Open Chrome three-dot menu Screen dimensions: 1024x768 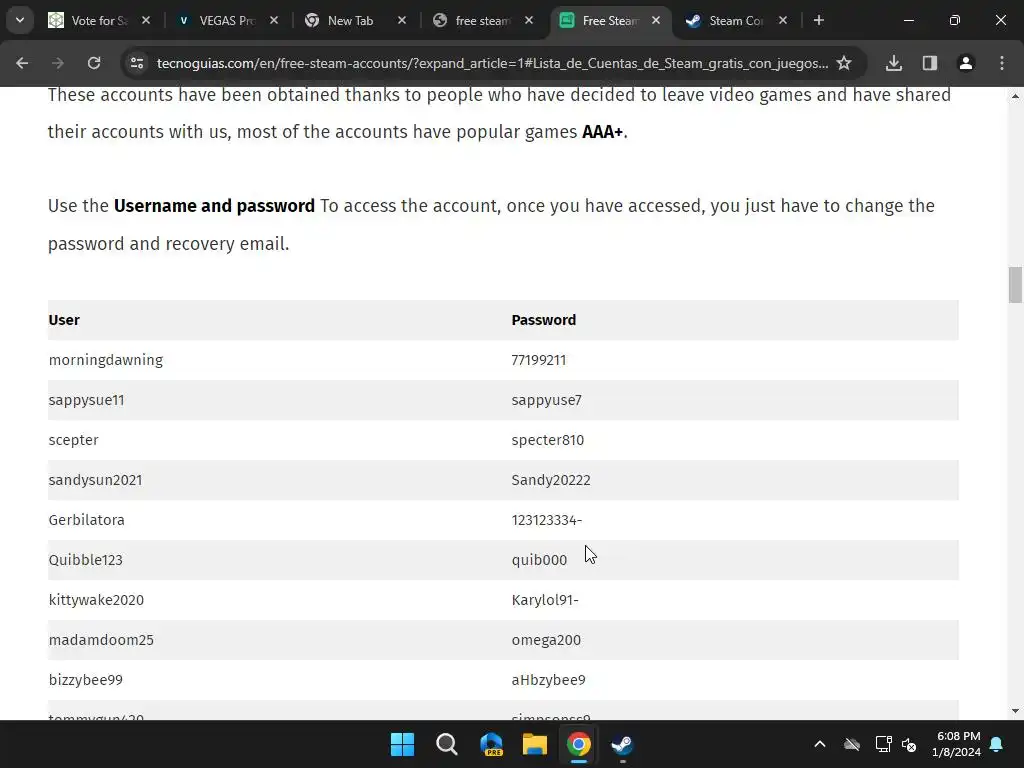tap(1002, 63)
